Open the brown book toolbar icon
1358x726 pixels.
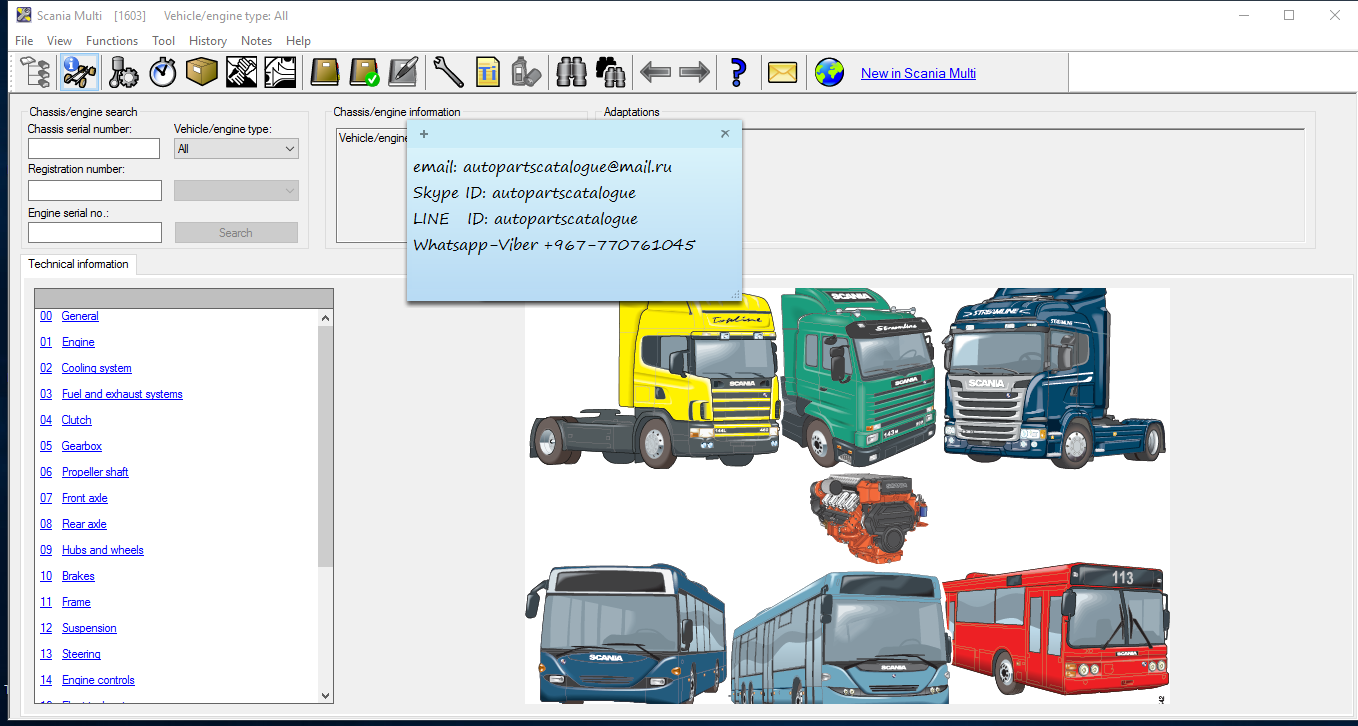tap(325, 72)
